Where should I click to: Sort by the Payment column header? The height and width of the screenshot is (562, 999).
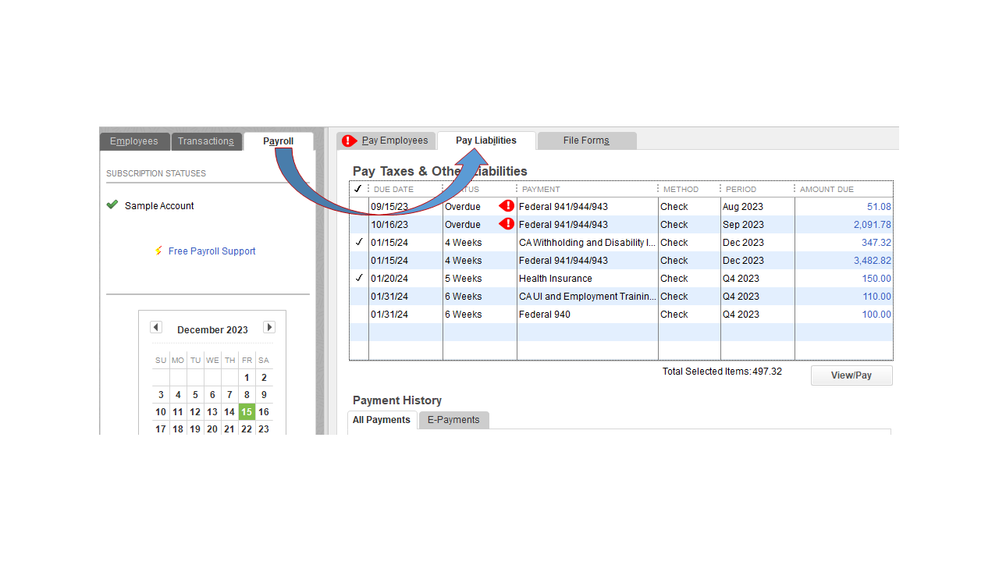click(x=587, y=189)
